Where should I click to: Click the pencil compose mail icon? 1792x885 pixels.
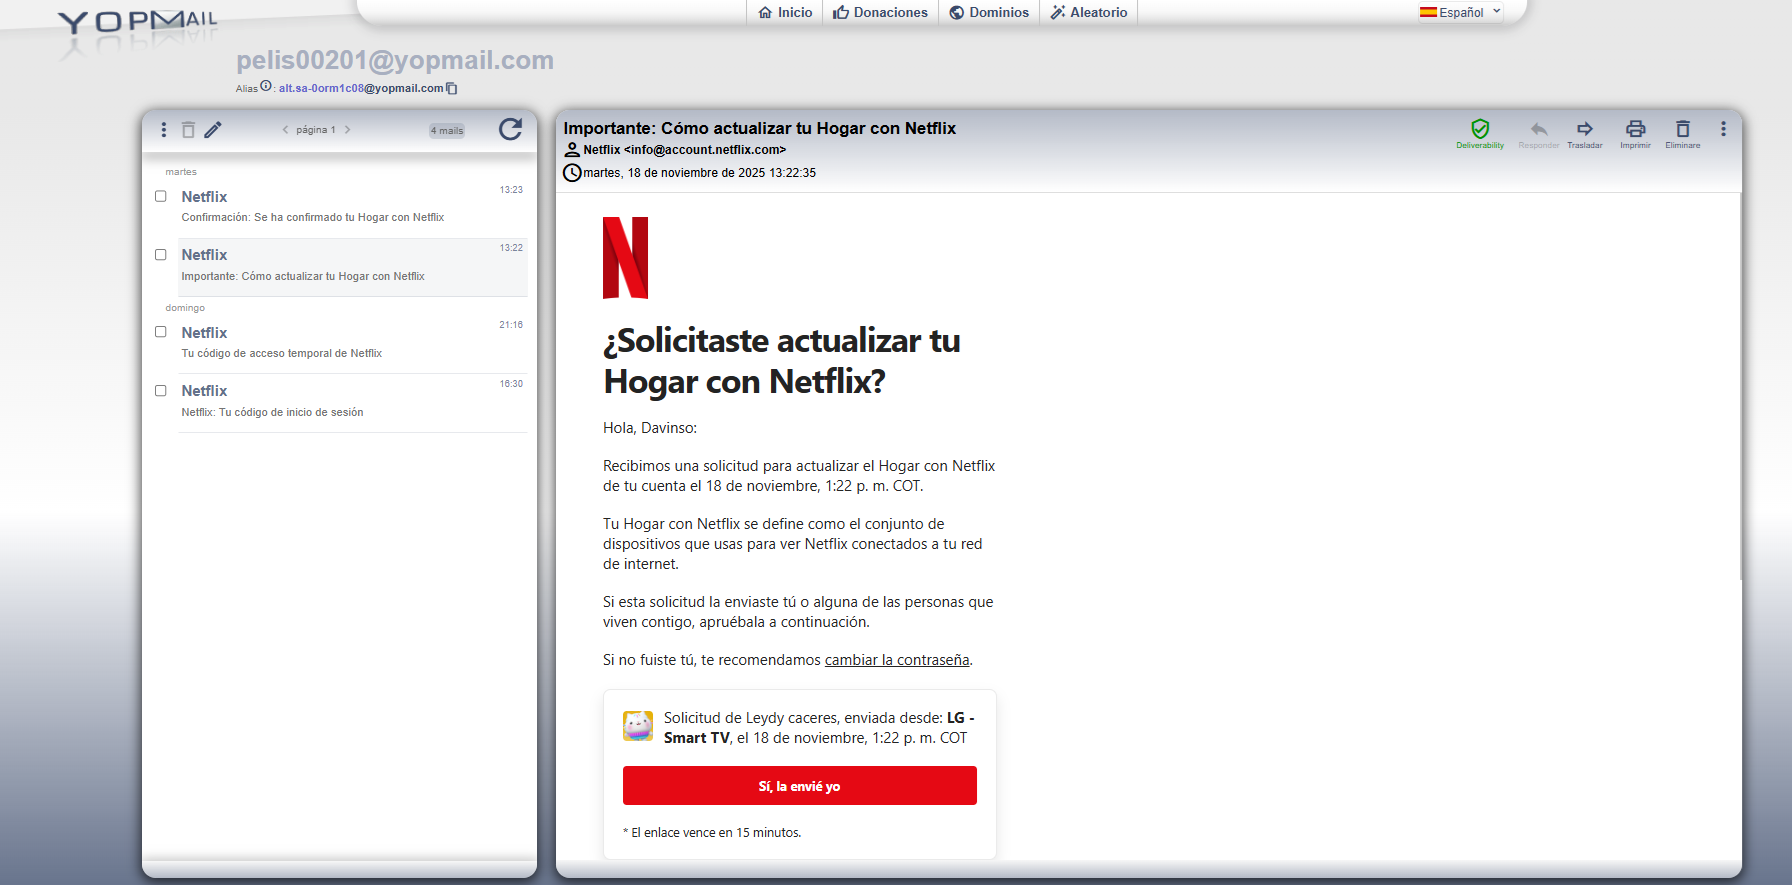coord(213,130)
